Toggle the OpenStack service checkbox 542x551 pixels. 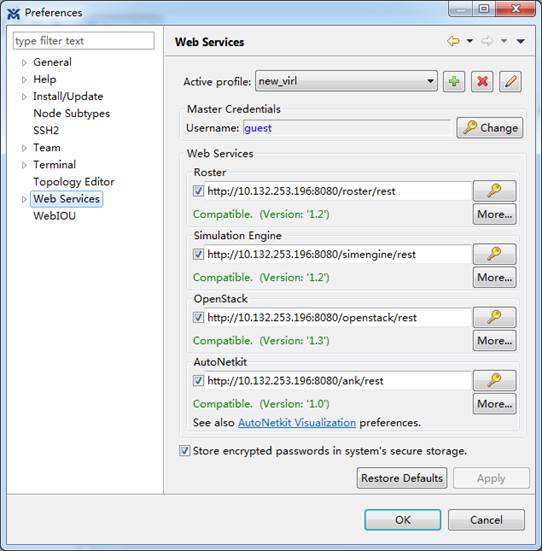click(x=198, y=317)
